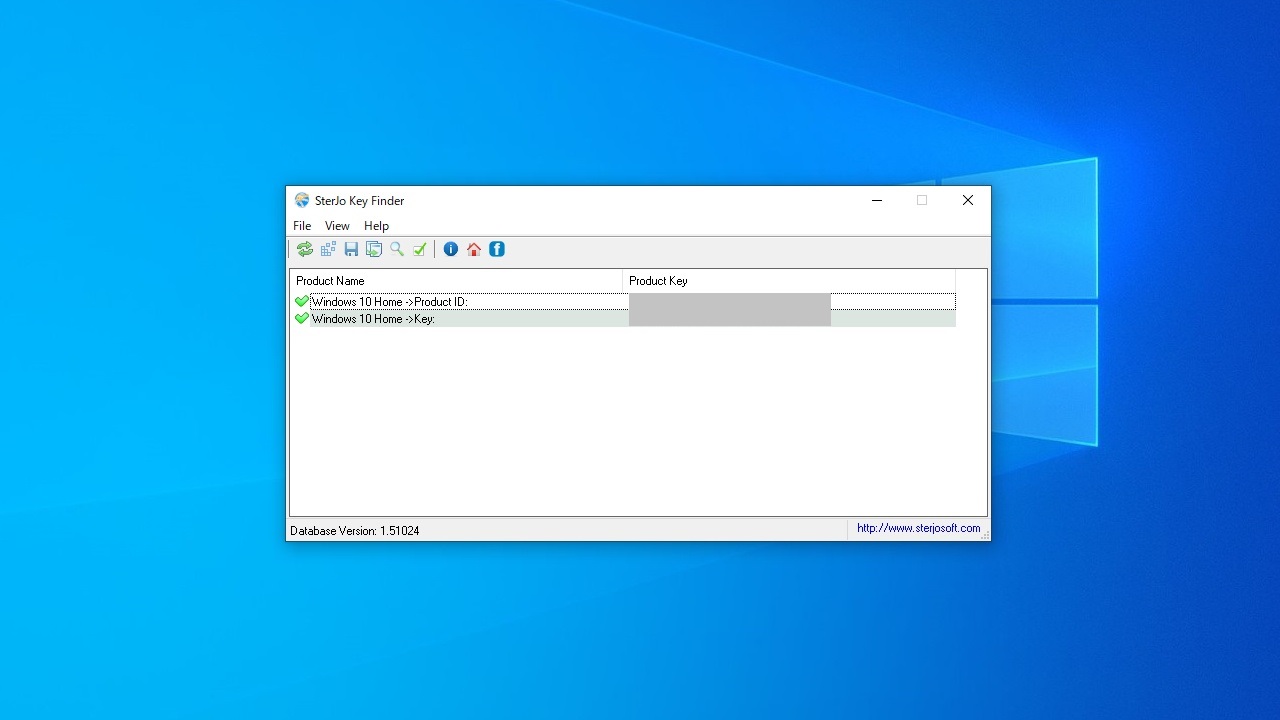Click the green checkmark box toolbar icon

pos(420,249)
